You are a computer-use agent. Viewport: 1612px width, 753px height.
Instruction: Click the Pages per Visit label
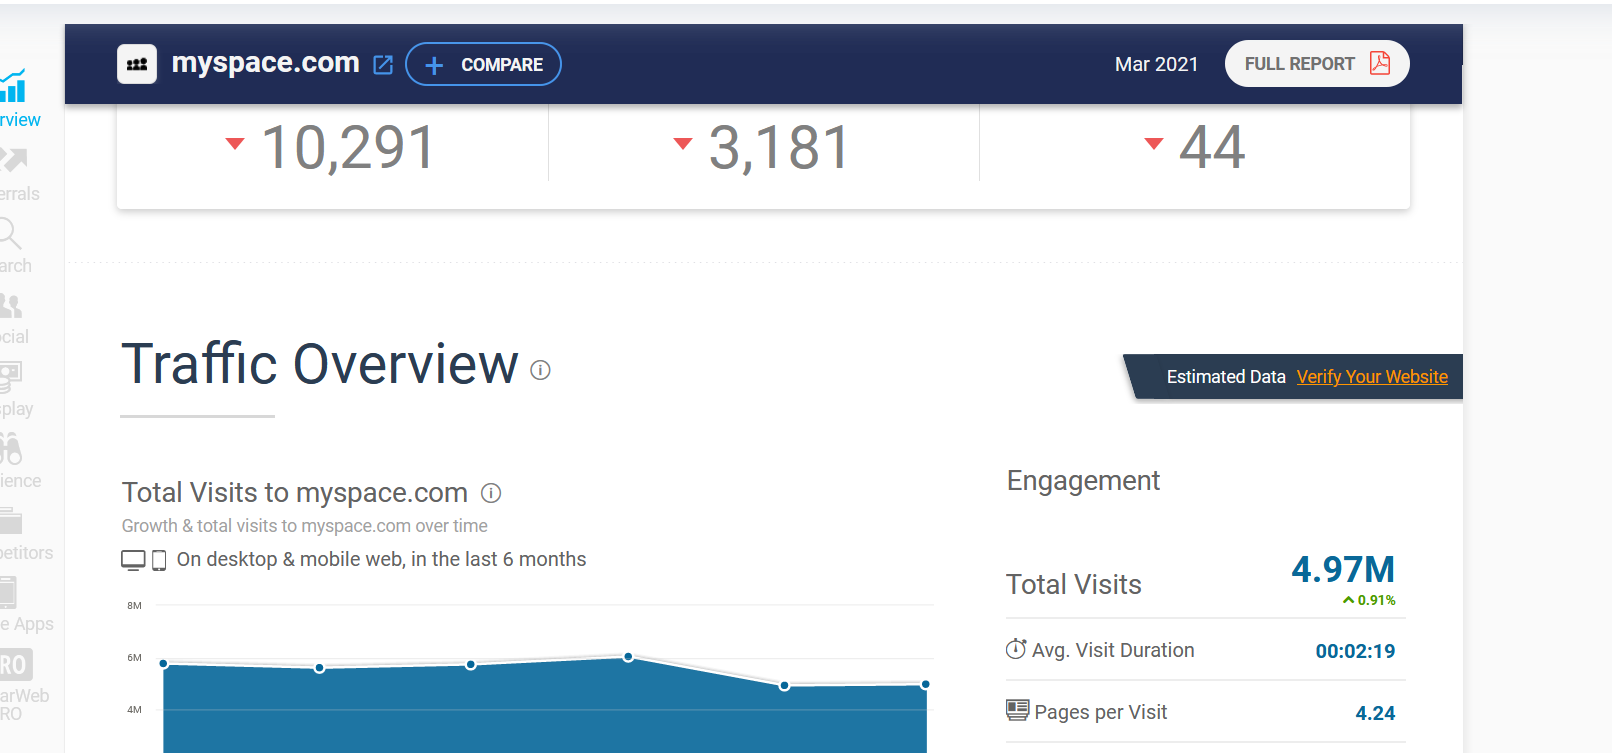tap(1101, 712)
